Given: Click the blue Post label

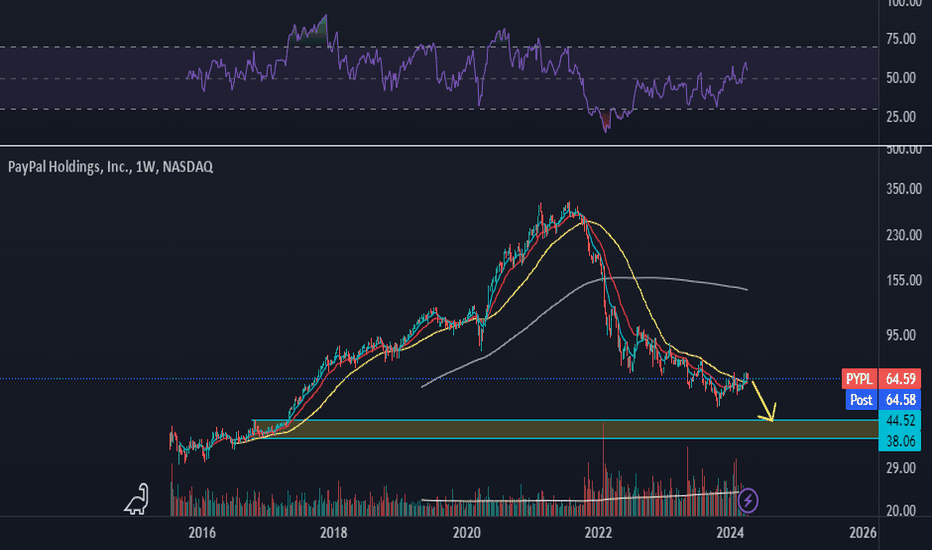Looking at the screenshot, I should (861, 400).
